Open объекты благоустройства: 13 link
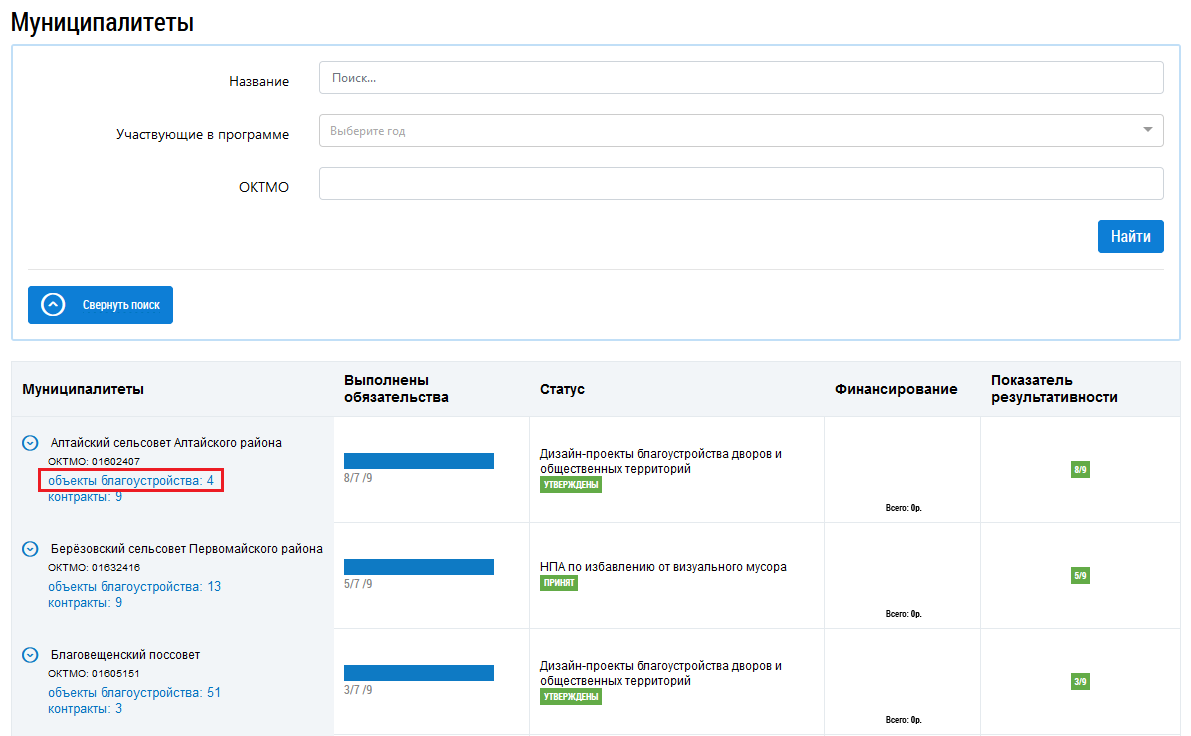1191x736 pixels. [134, 587]
